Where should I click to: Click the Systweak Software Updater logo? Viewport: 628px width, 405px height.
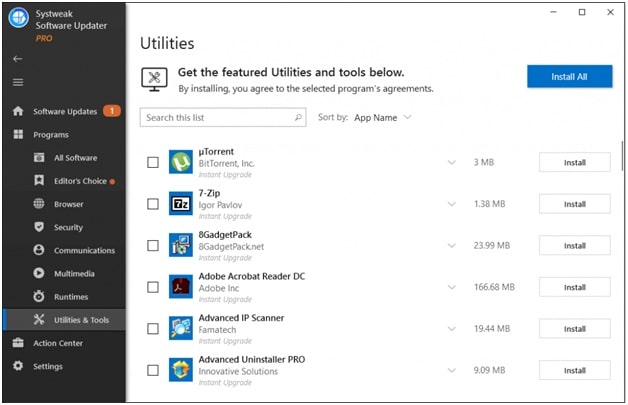click(x=18, y=18)
